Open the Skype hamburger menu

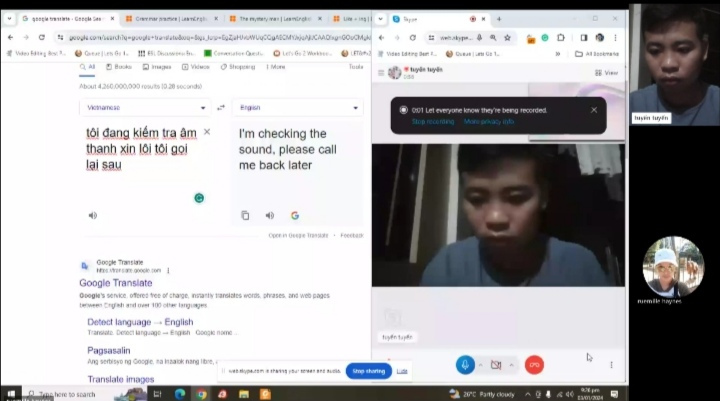pos(381,72)
